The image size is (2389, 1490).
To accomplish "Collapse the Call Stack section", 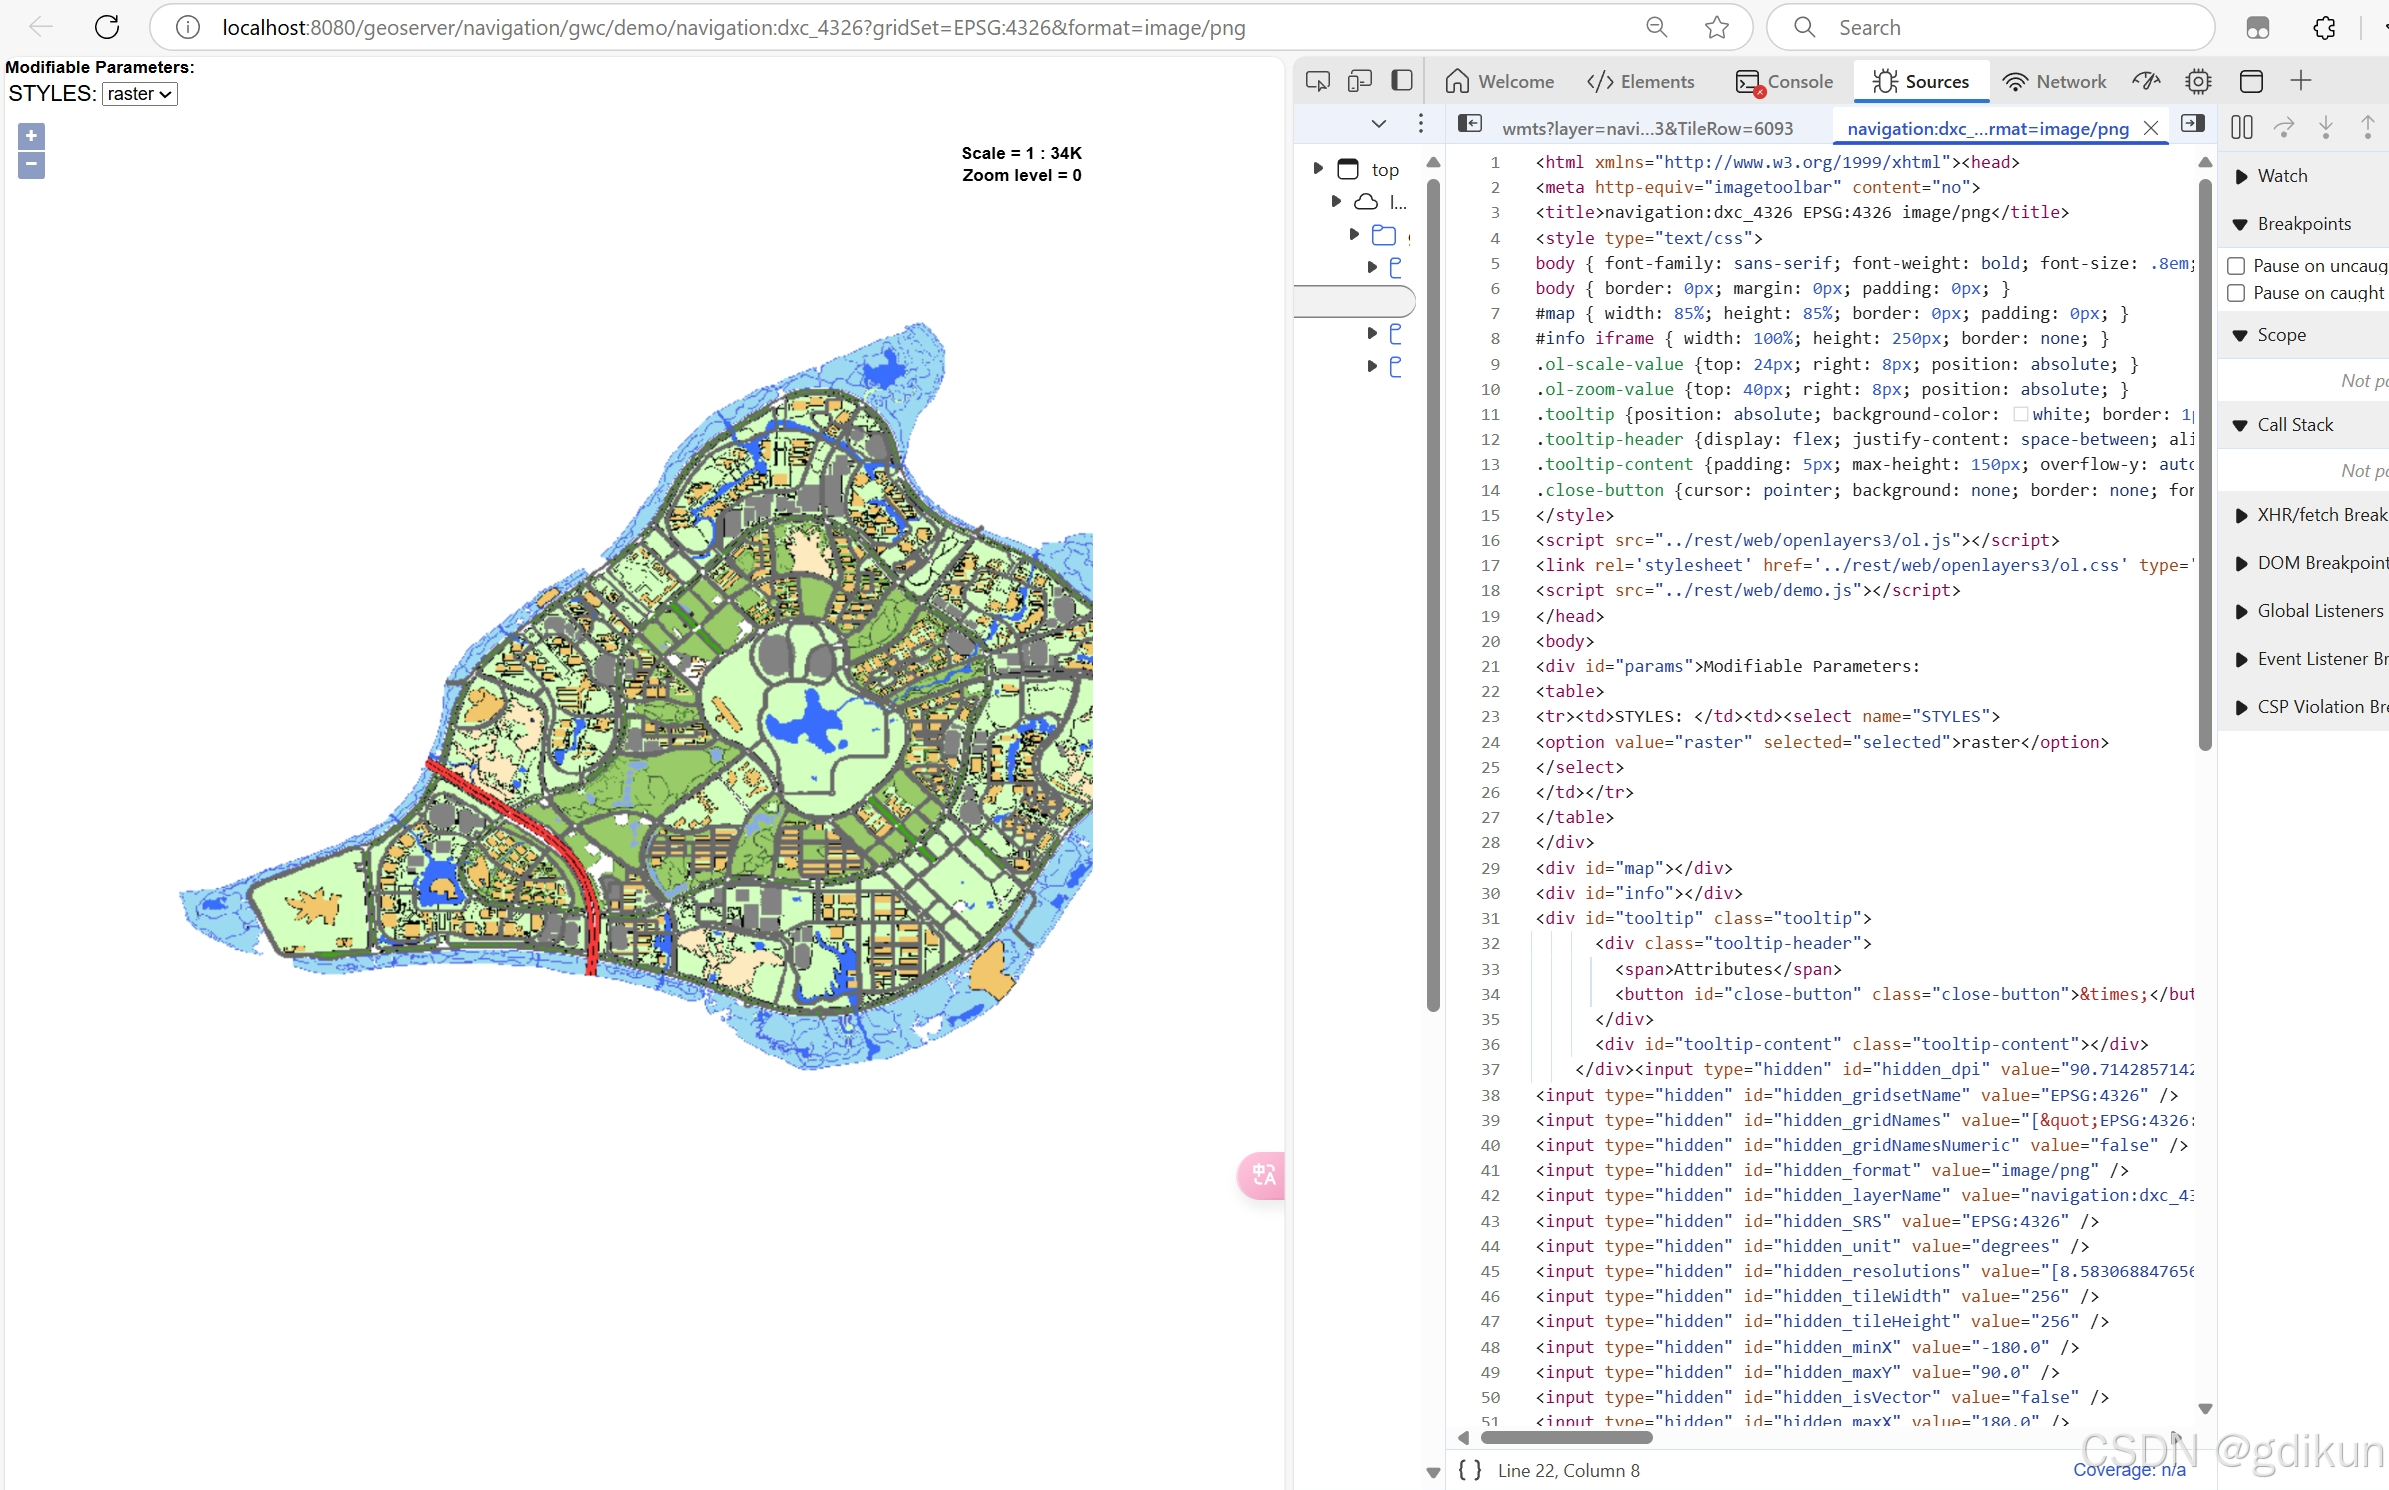I will point(2241,425).
